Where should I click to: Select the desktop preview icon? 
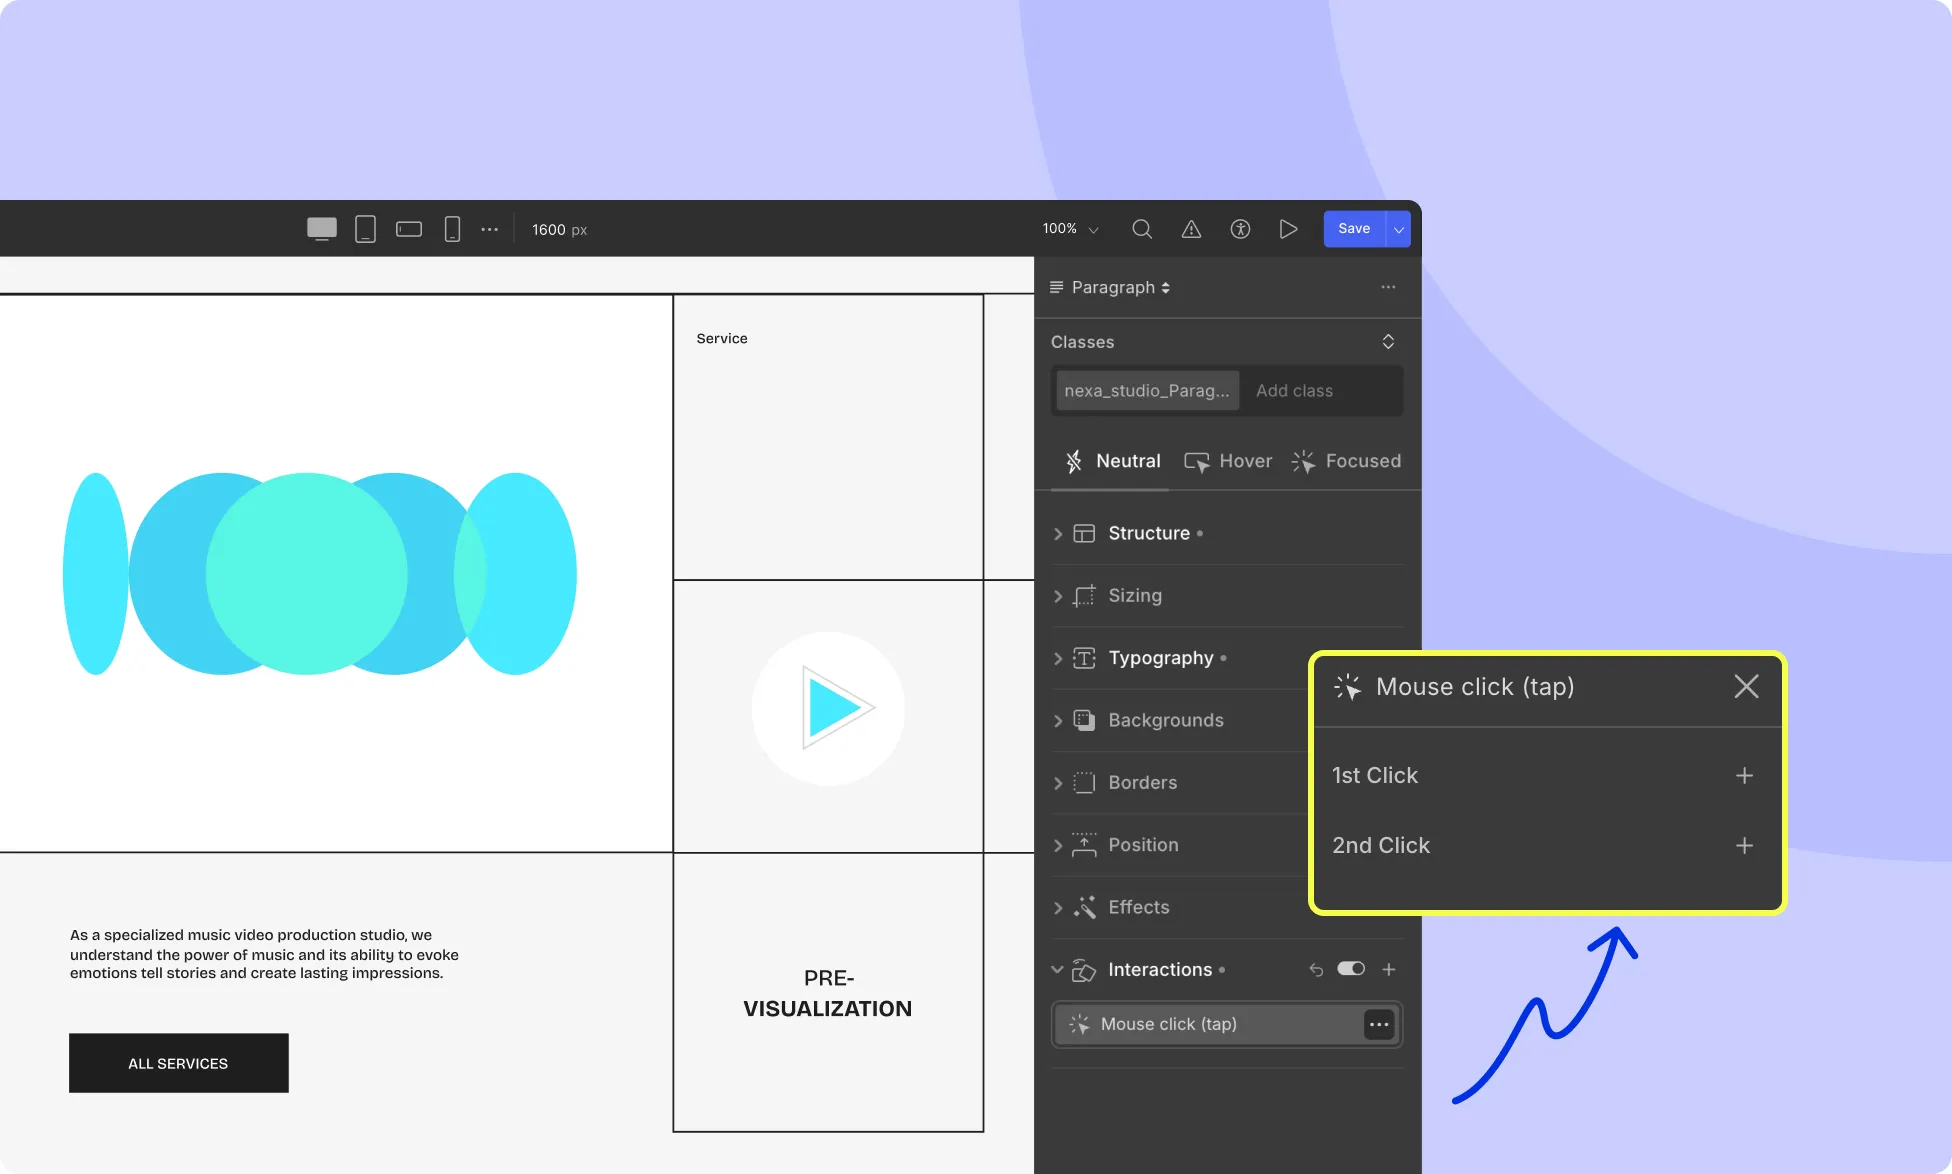click(x=321, y=228)
